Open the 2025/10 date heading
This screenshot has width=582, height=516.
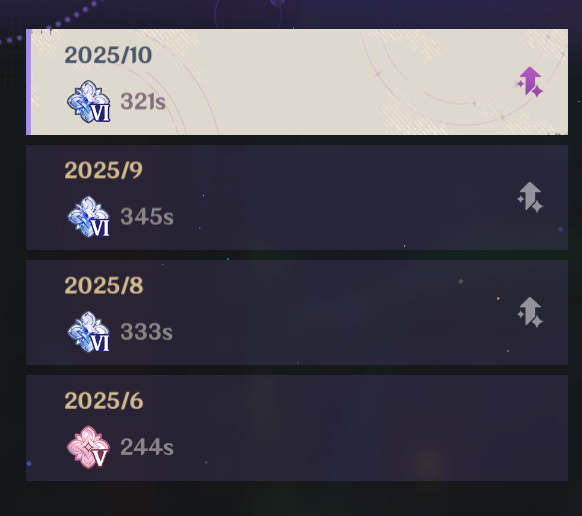coord(108,55)
